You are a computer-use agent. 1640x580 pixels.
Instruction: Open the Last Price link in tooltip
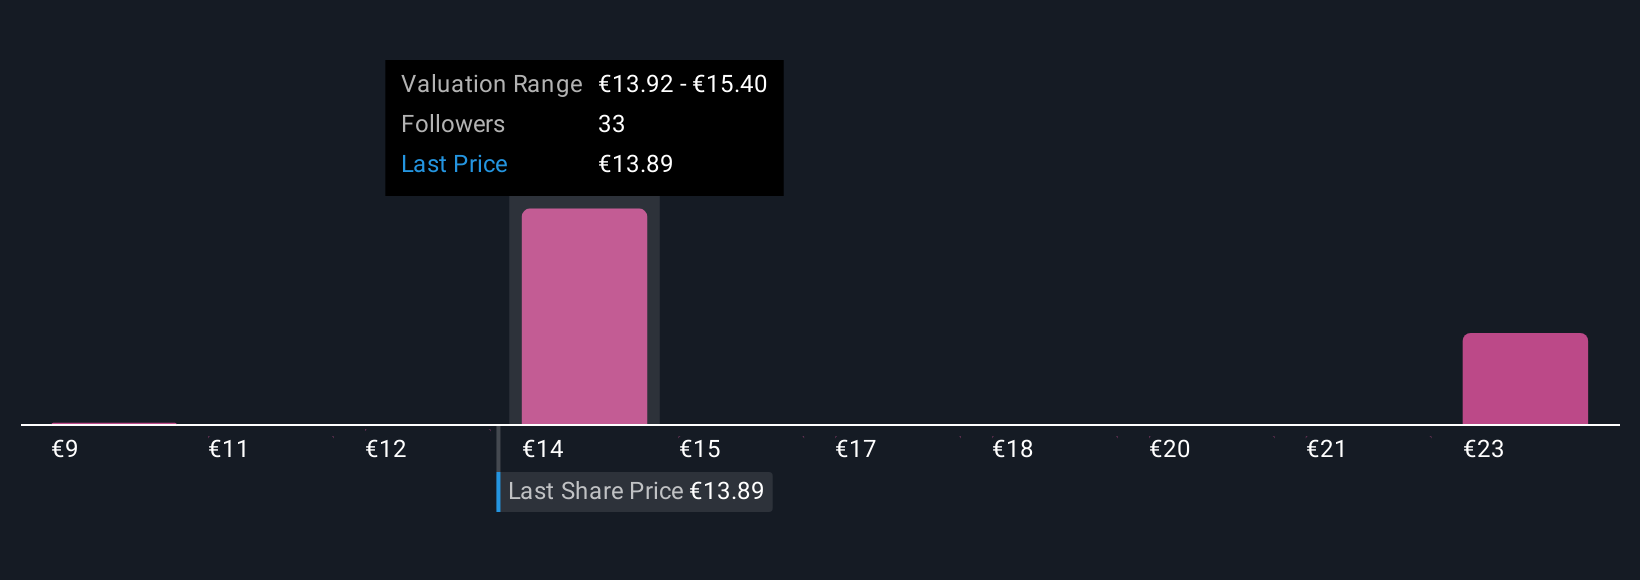tap(454, 164)
